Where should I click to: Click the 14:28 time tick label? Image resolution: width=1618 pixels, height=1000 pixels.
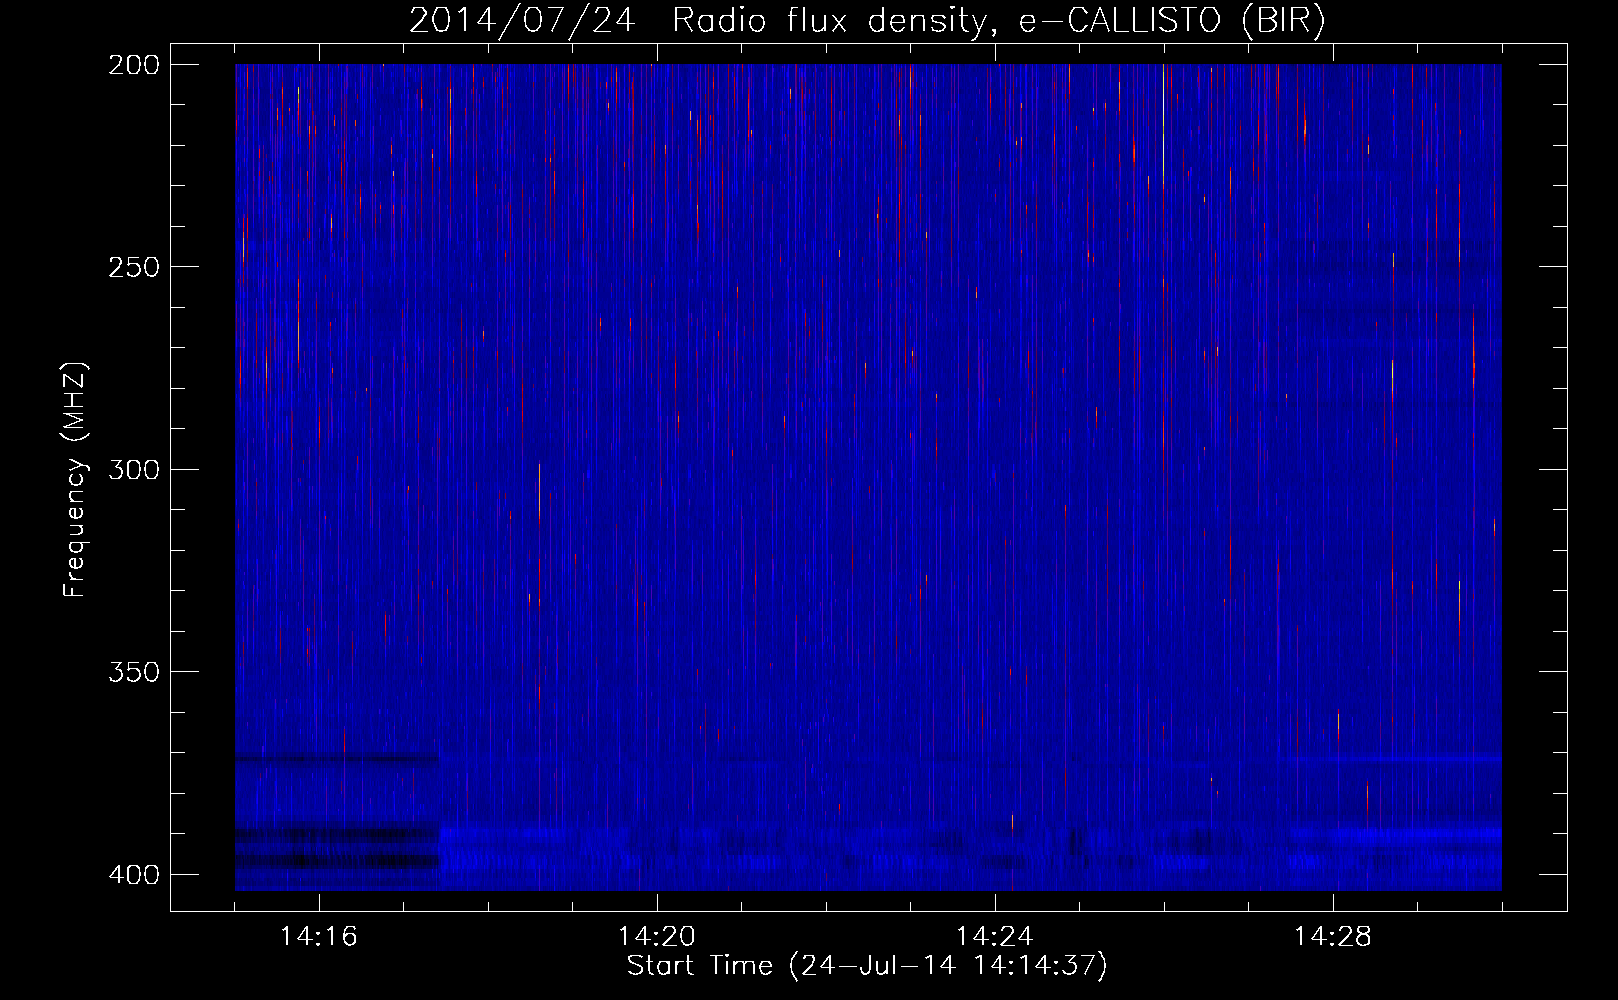pyautogui.click(x=1333, y=937)
